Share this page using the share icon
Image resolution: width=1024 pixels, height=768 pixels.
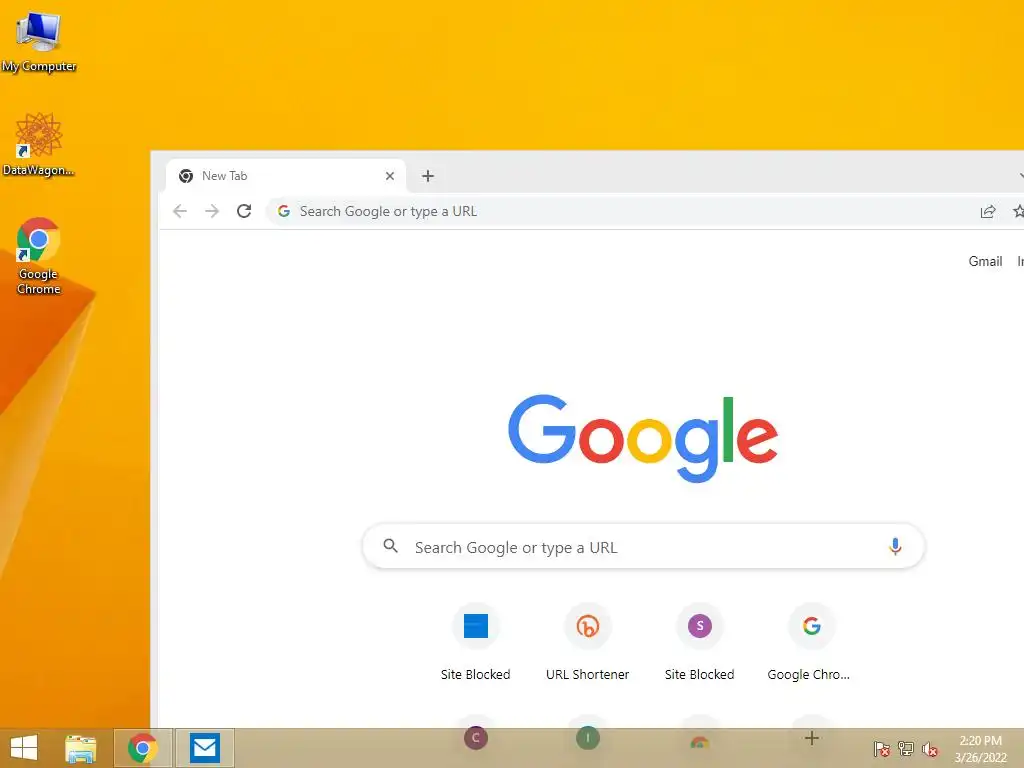pyautogui.click(x=988, y=211)
